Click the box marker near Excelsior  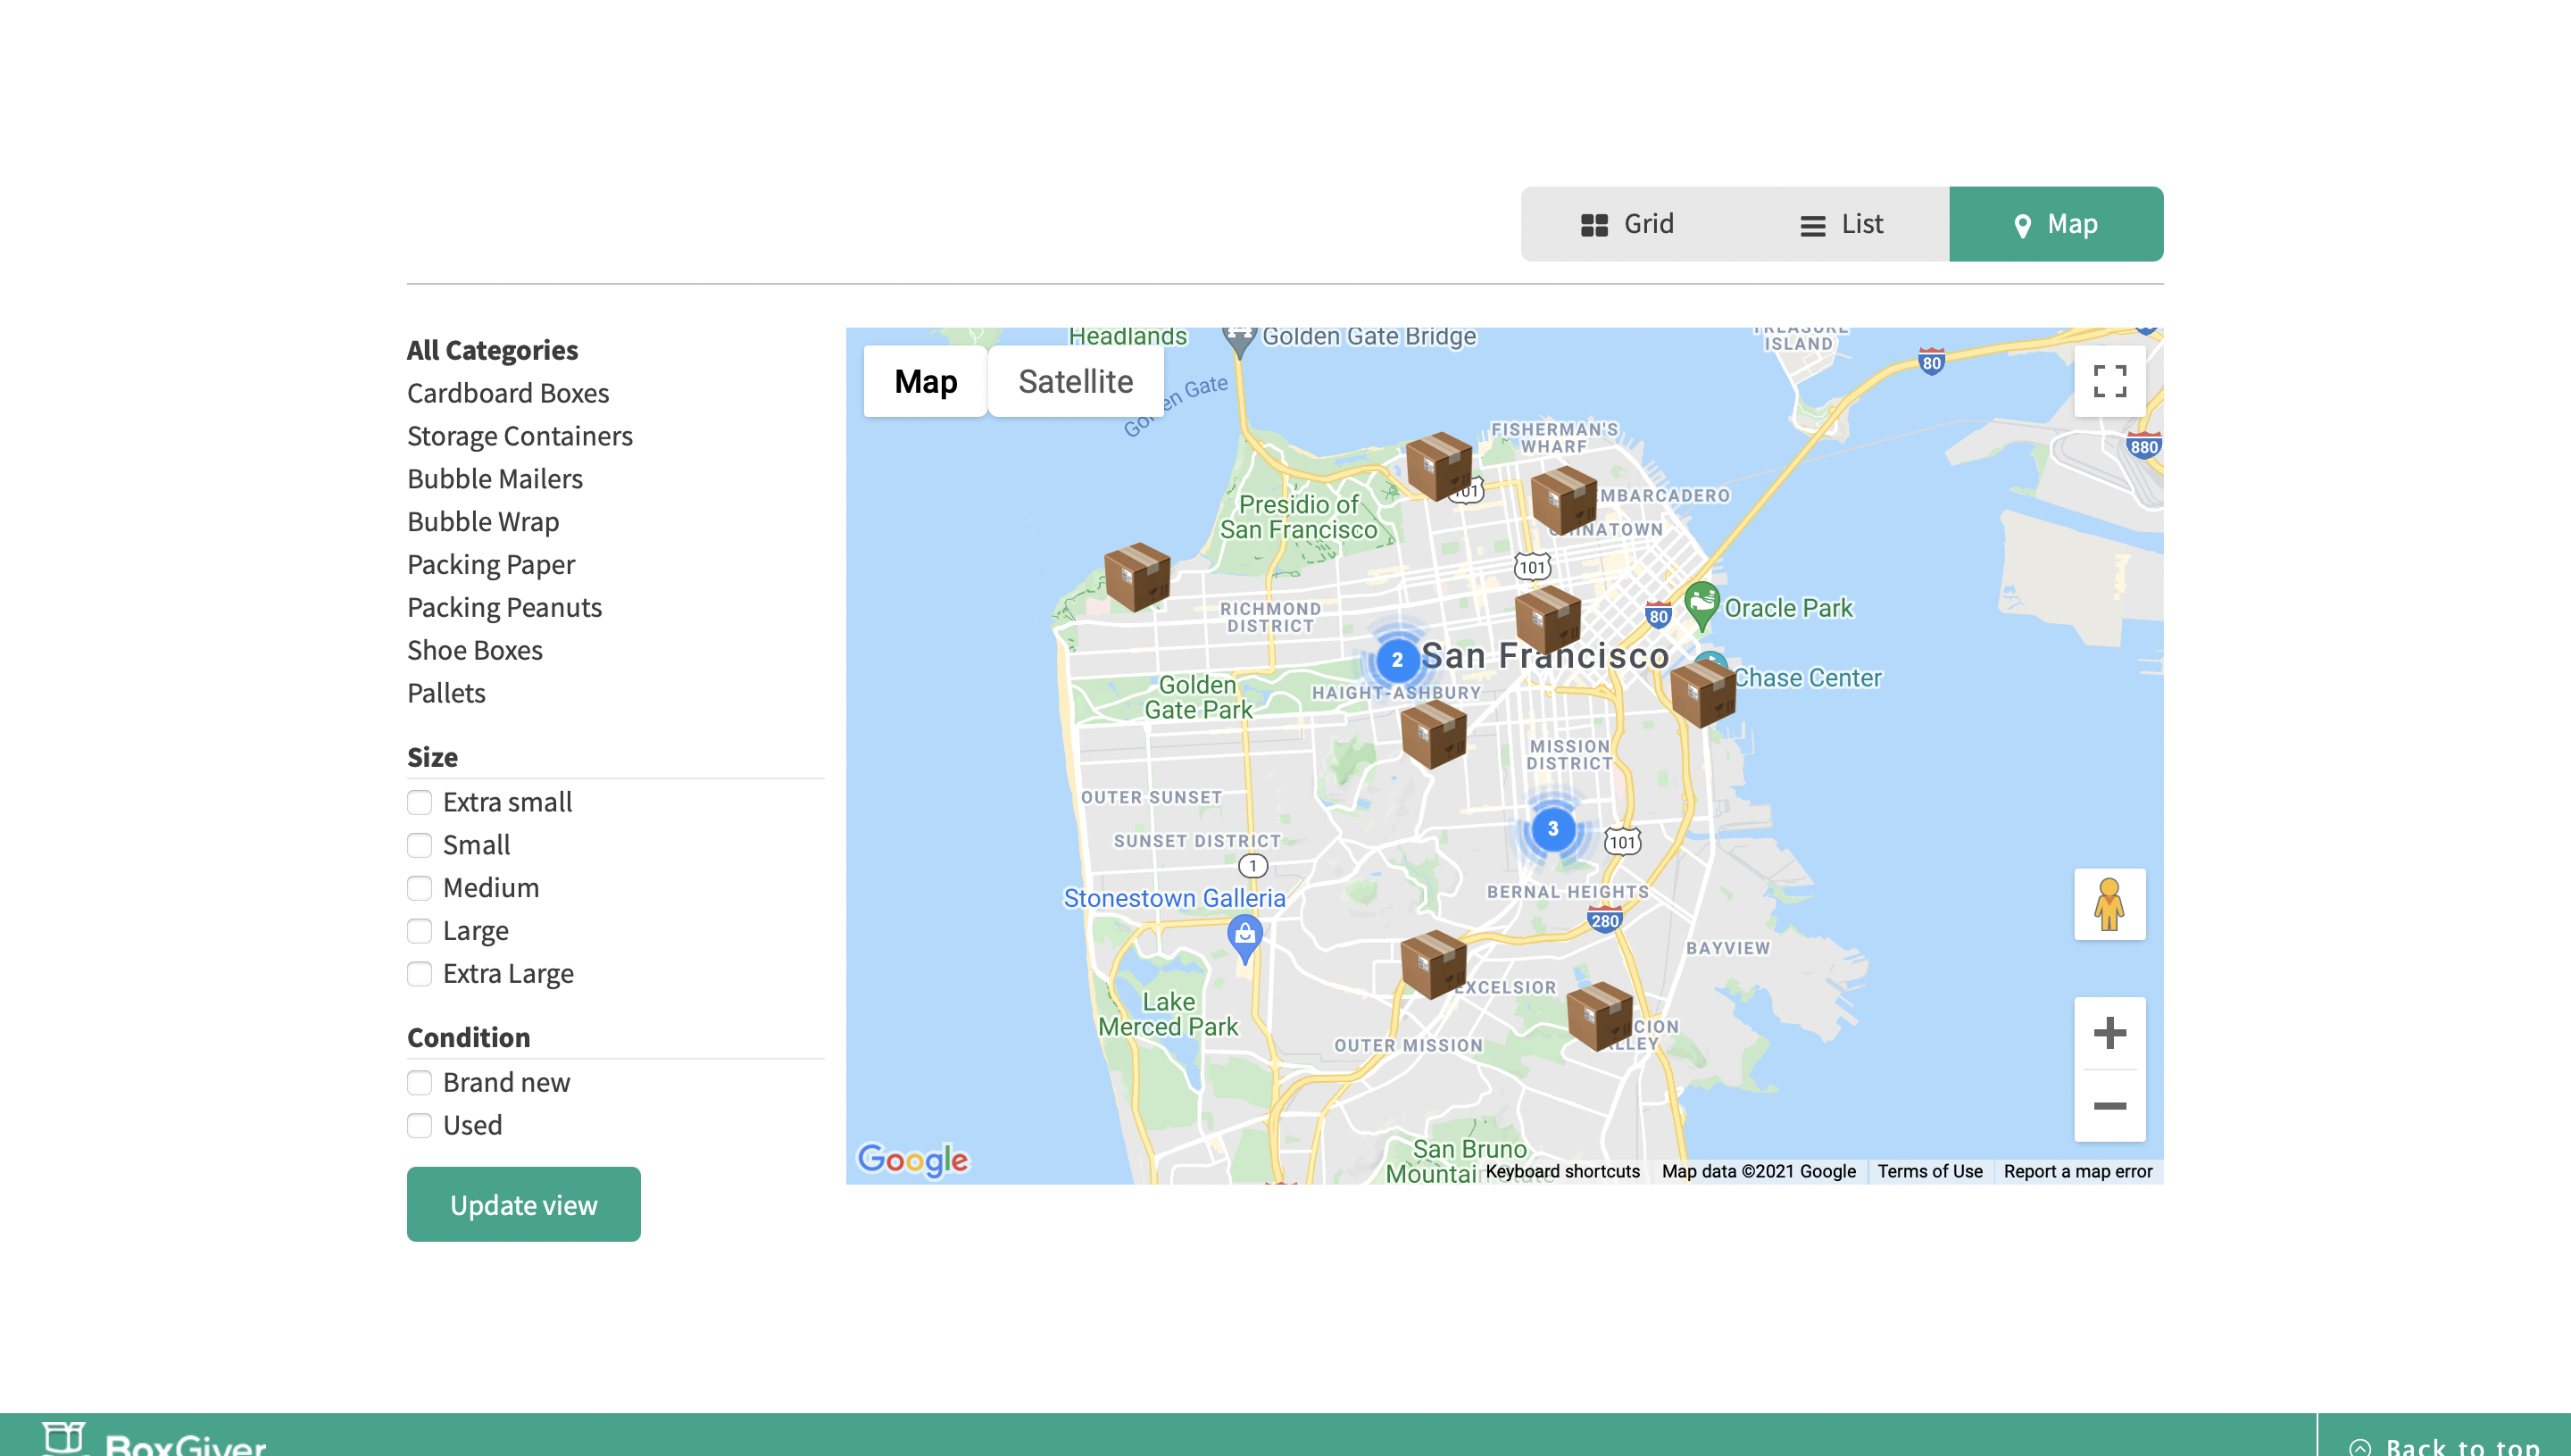(x=1432, y=964)
